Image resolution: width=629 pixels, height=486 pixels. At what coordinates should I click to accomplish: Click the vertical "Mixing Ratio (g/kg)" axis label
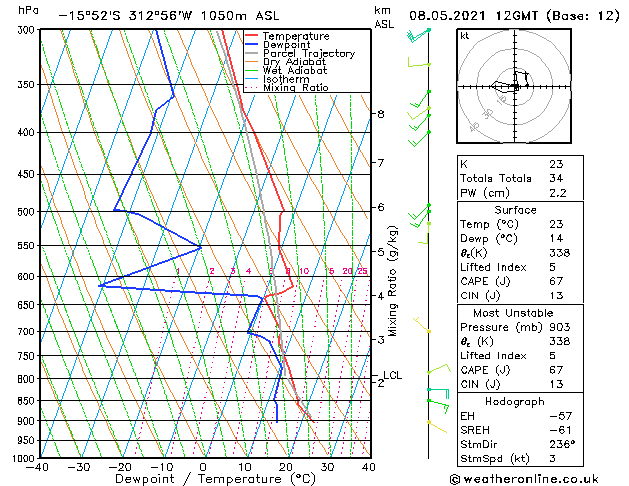pyautogui.click(x=392, y=281)
